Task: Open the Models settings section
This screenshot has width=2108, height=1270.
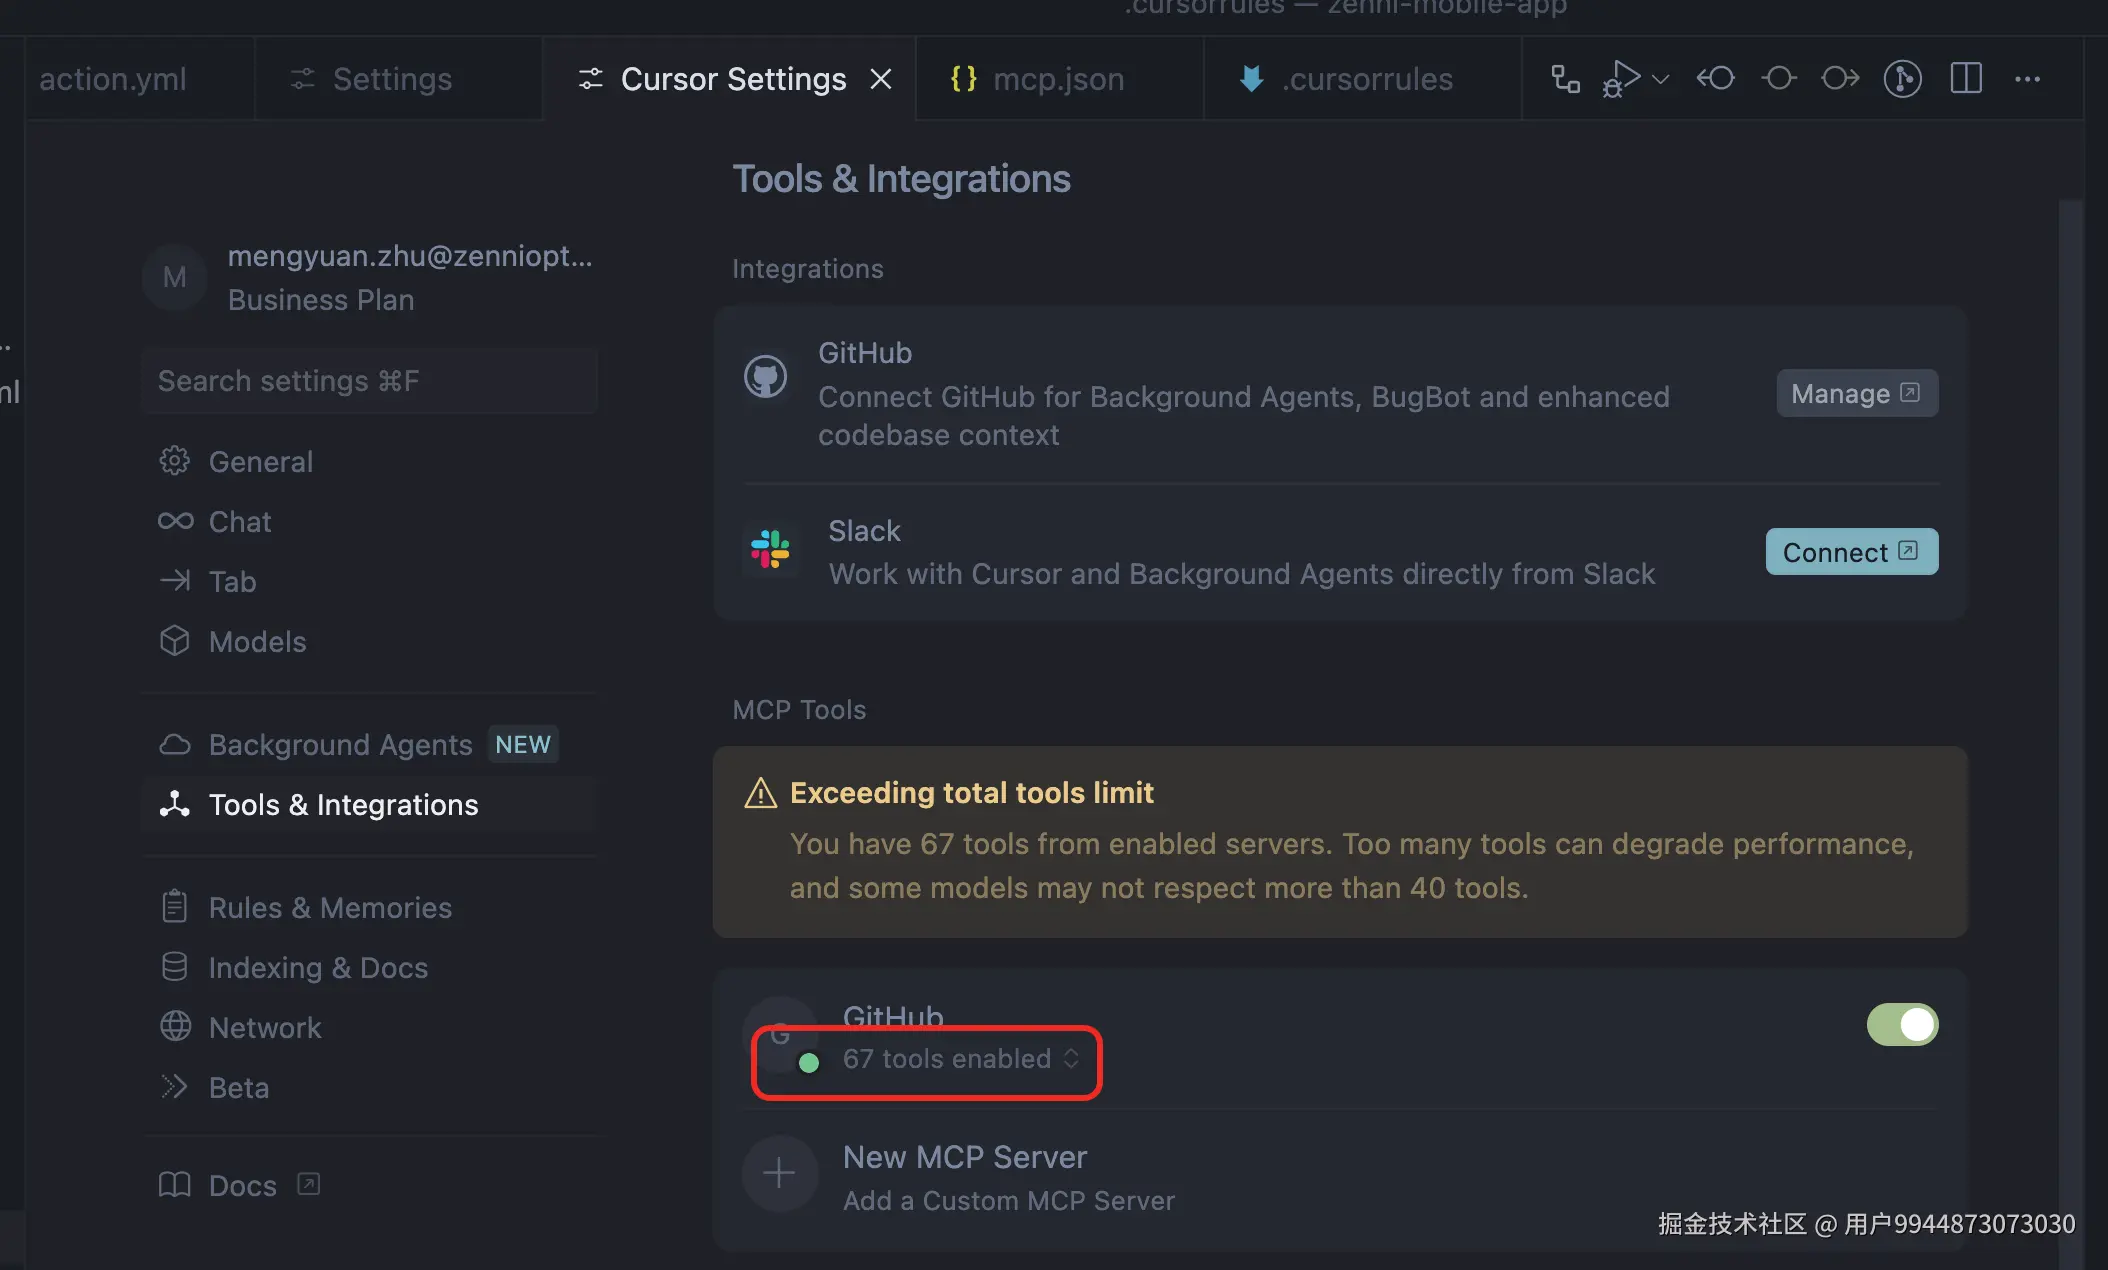Action: (257, 641)
